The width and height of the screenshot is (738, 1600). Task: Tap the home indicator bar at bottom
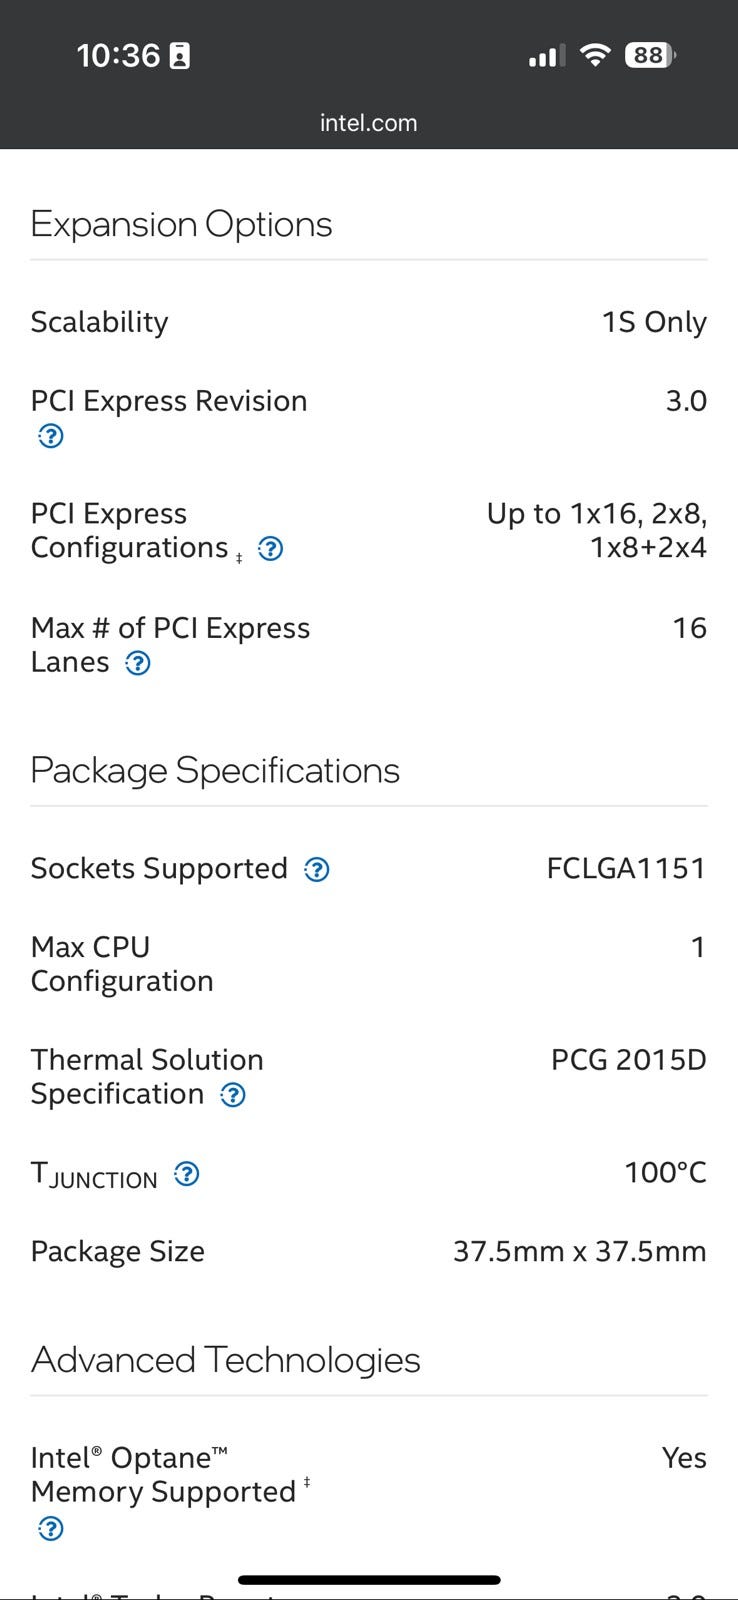tap(369, 1580)
